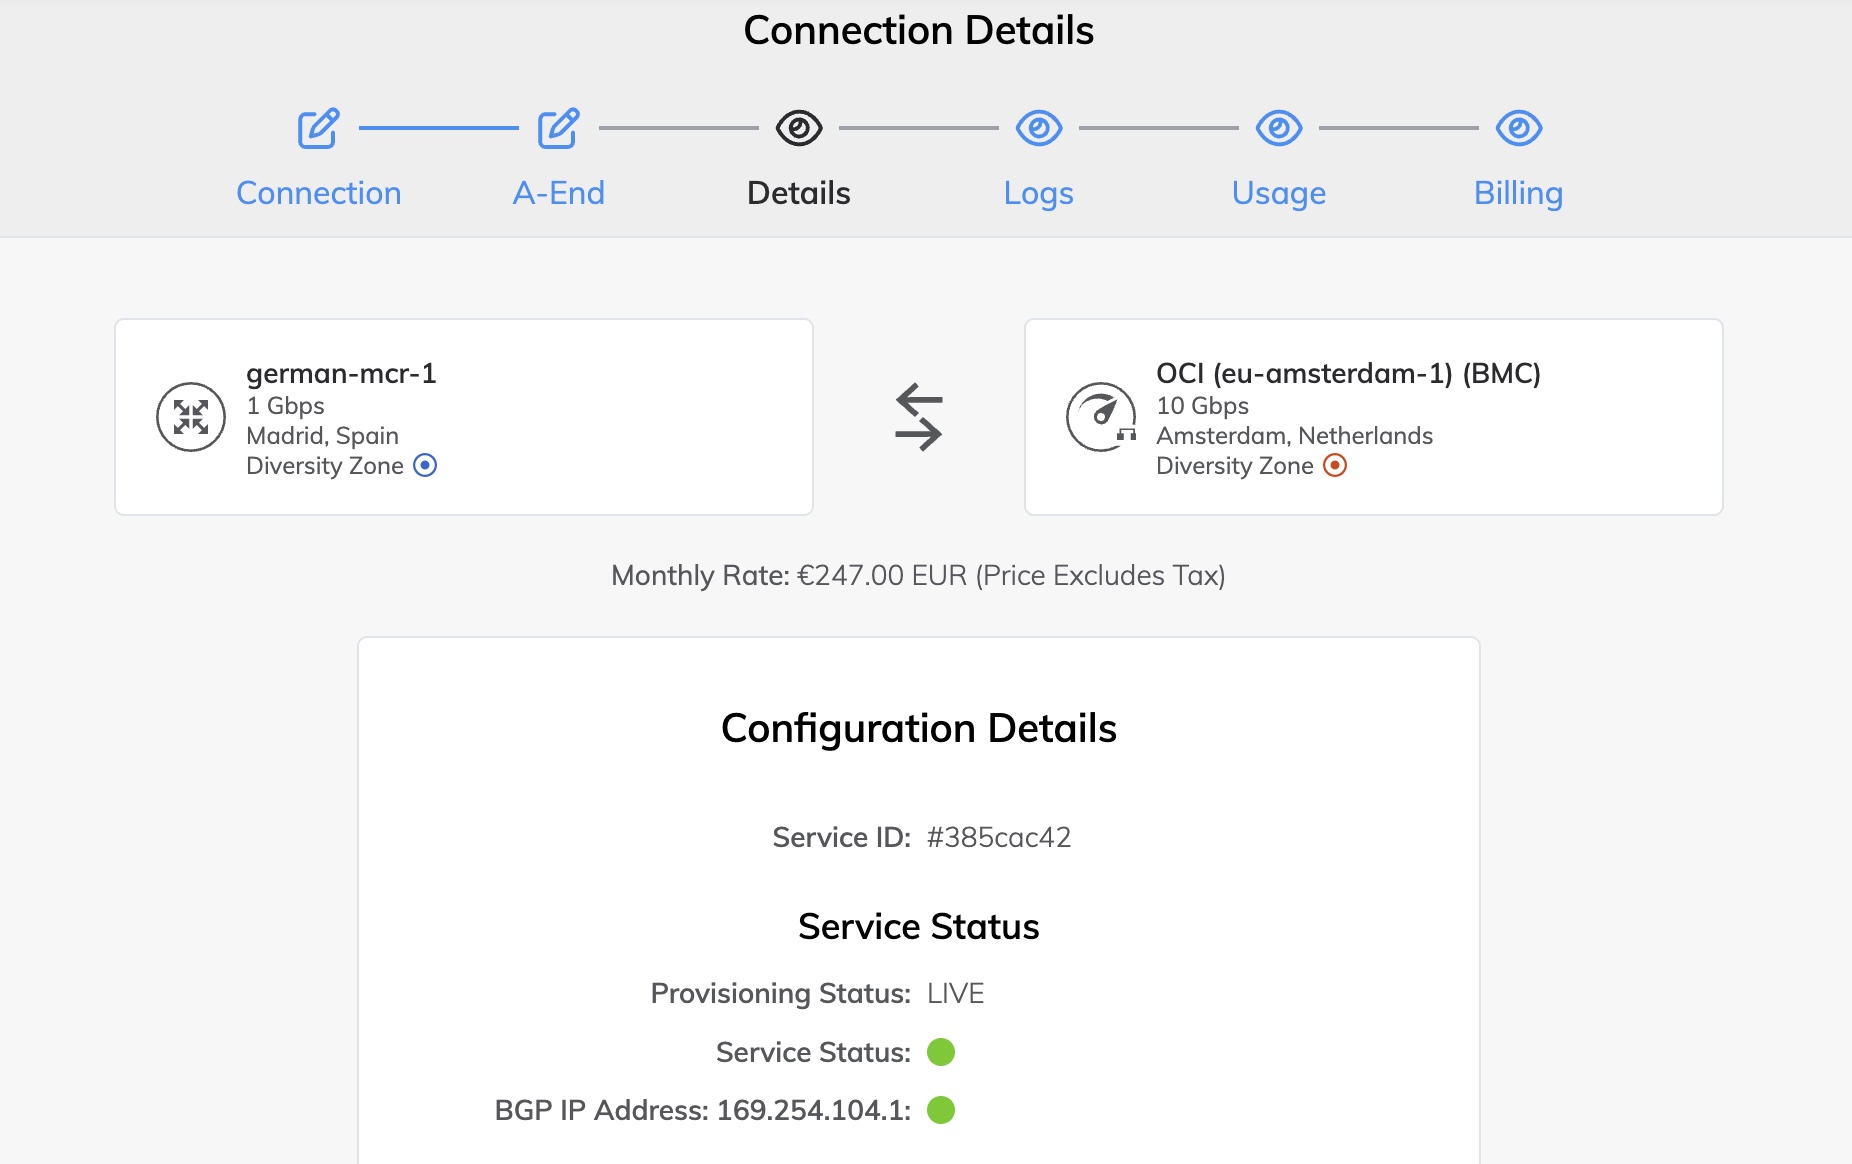Open the Usage section

[1279, 192]
